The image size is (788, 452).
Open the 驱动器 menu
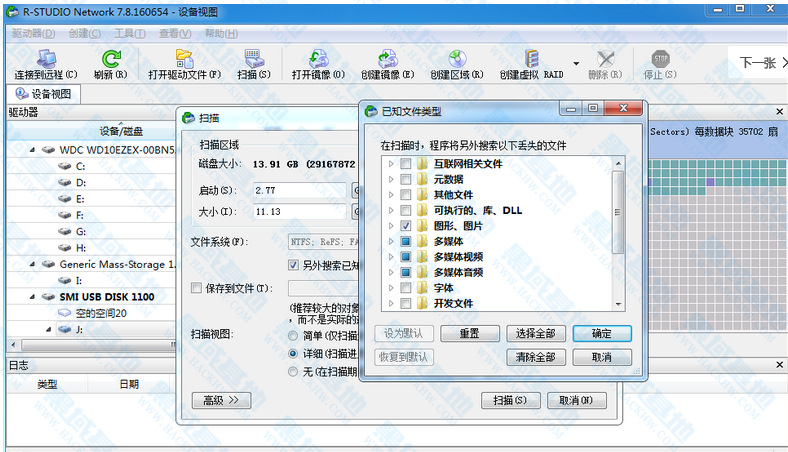coord(33,33)
